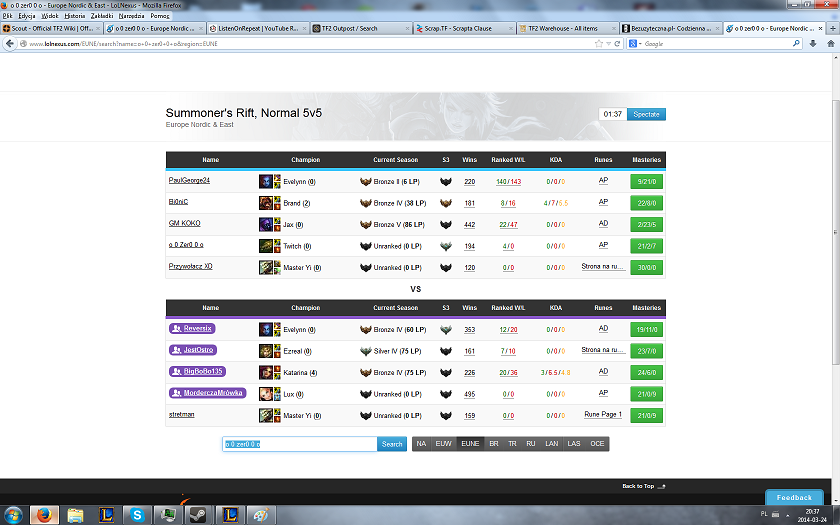Click the 19/11/0 masteries button for Reversix
840x525 pixels.
pos(646,329)
